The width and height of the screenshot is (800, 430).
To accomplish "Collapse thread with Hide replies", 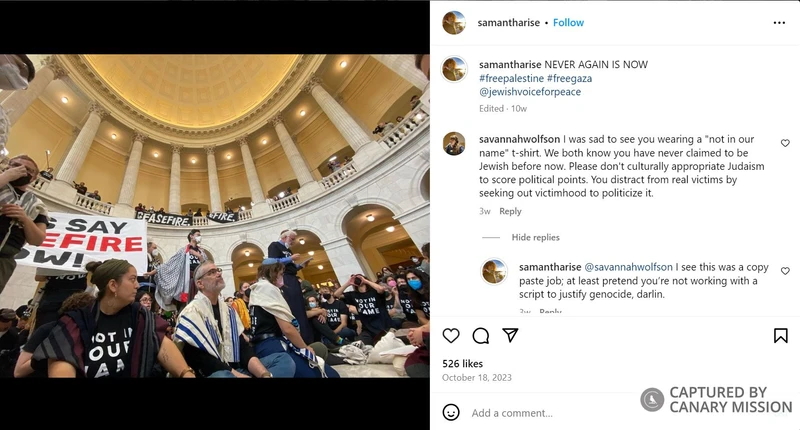I will click(535, 237).
